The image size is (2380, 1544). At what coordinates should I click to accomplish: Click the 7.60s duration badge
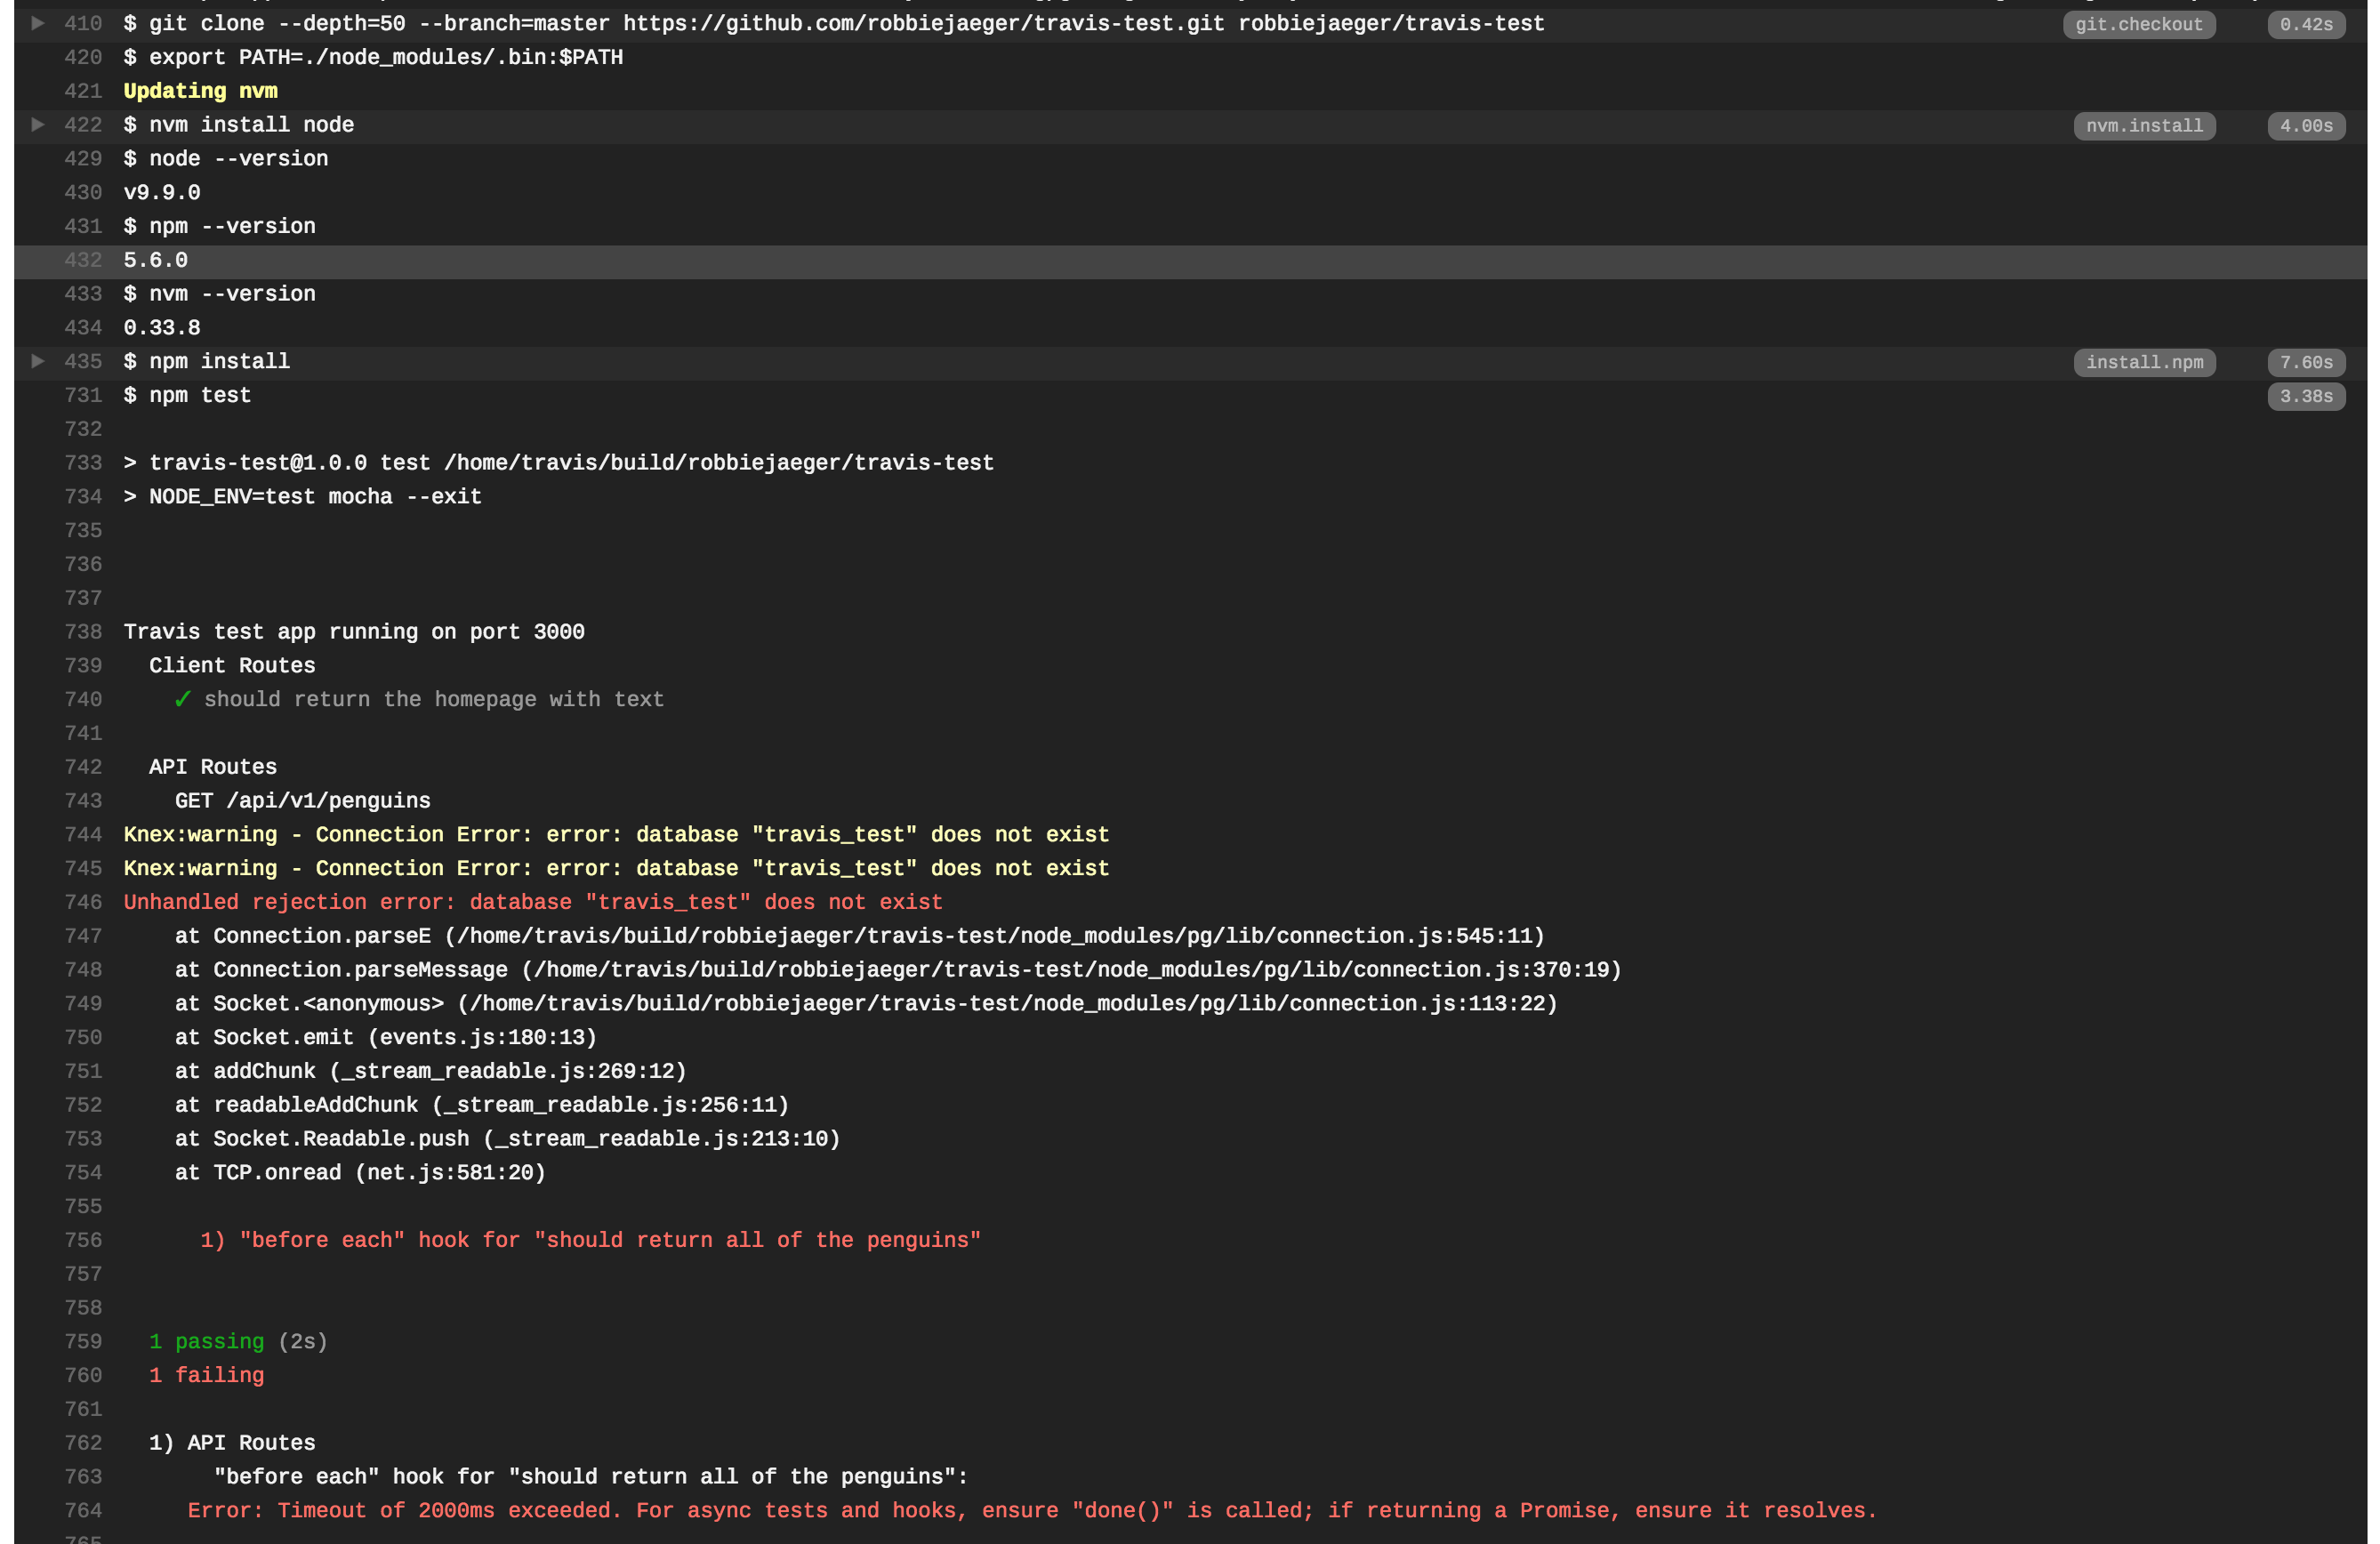(x=2305, y=362)
